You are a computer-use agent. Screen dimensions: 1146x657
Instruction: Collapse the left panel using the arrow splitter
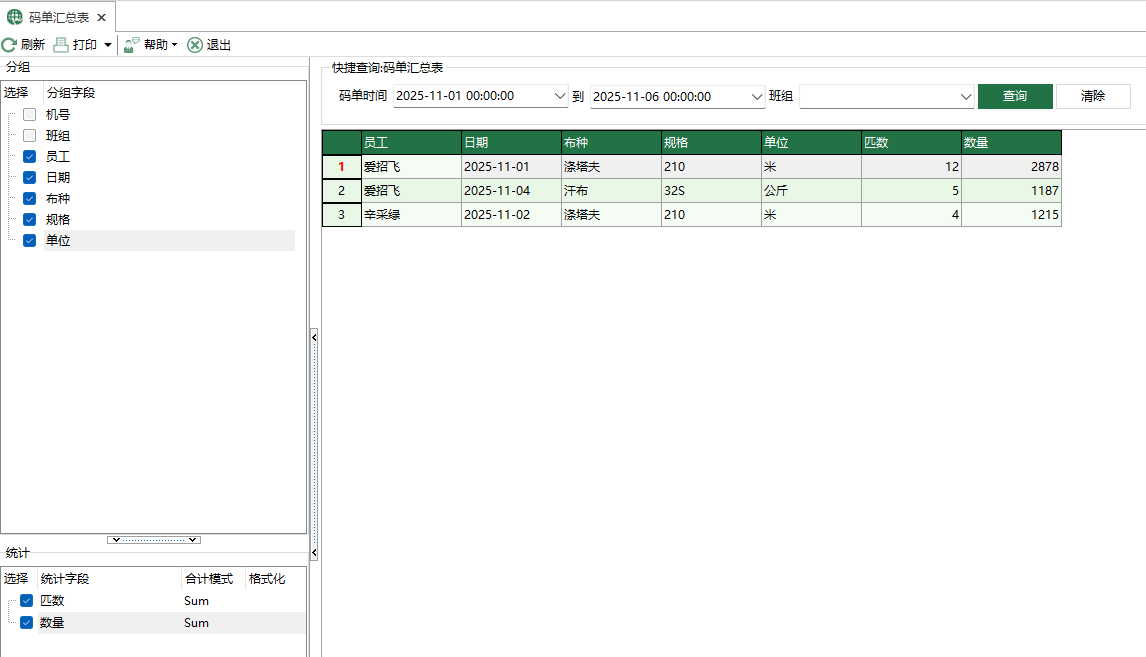click(315, 337)
